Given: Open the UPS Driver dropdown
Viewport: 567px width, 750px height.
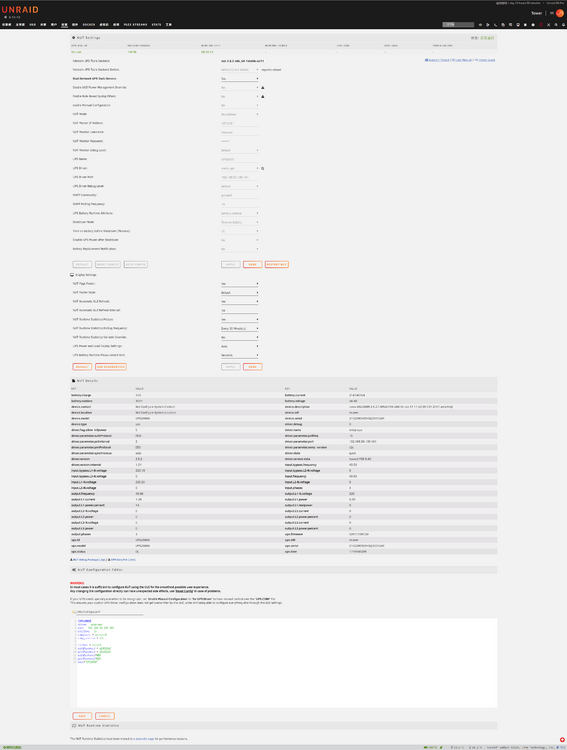Looking at the screenshot, I should [240, 168].
